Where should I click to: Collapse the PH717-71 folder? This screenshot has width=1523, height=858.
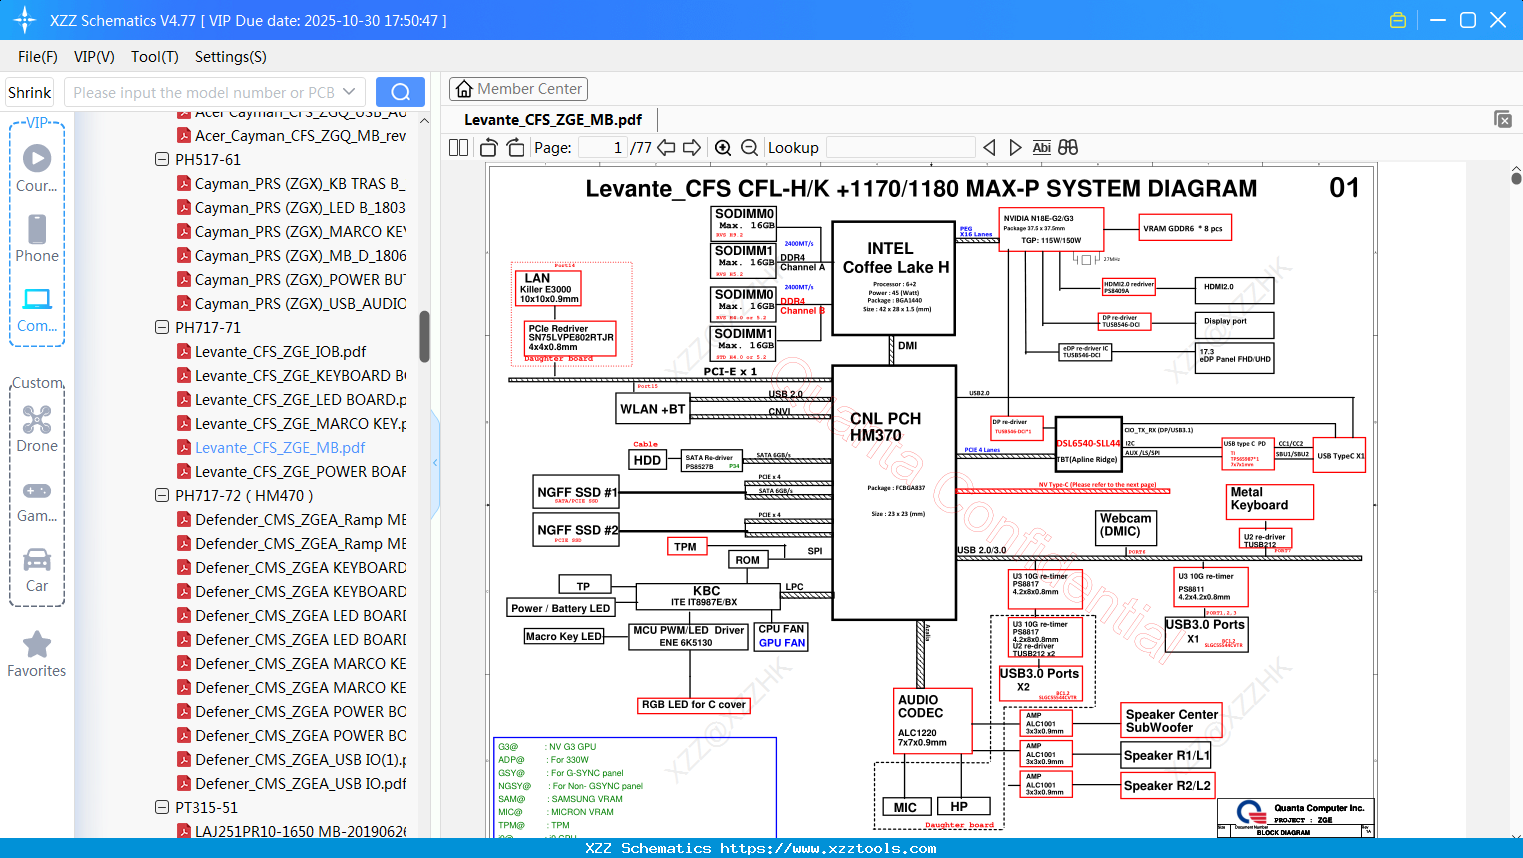click(162, 327)
